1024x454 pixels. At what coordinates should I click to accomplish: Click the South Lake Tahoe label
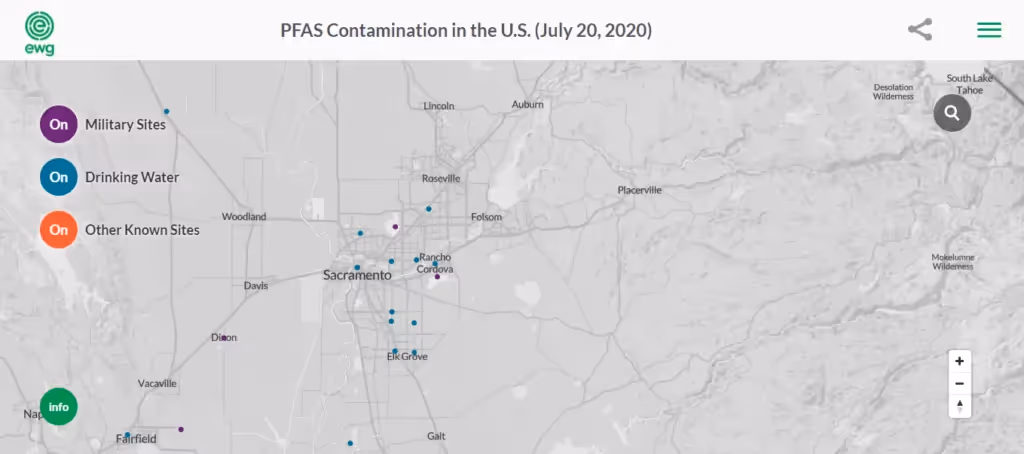coord(970,84)
